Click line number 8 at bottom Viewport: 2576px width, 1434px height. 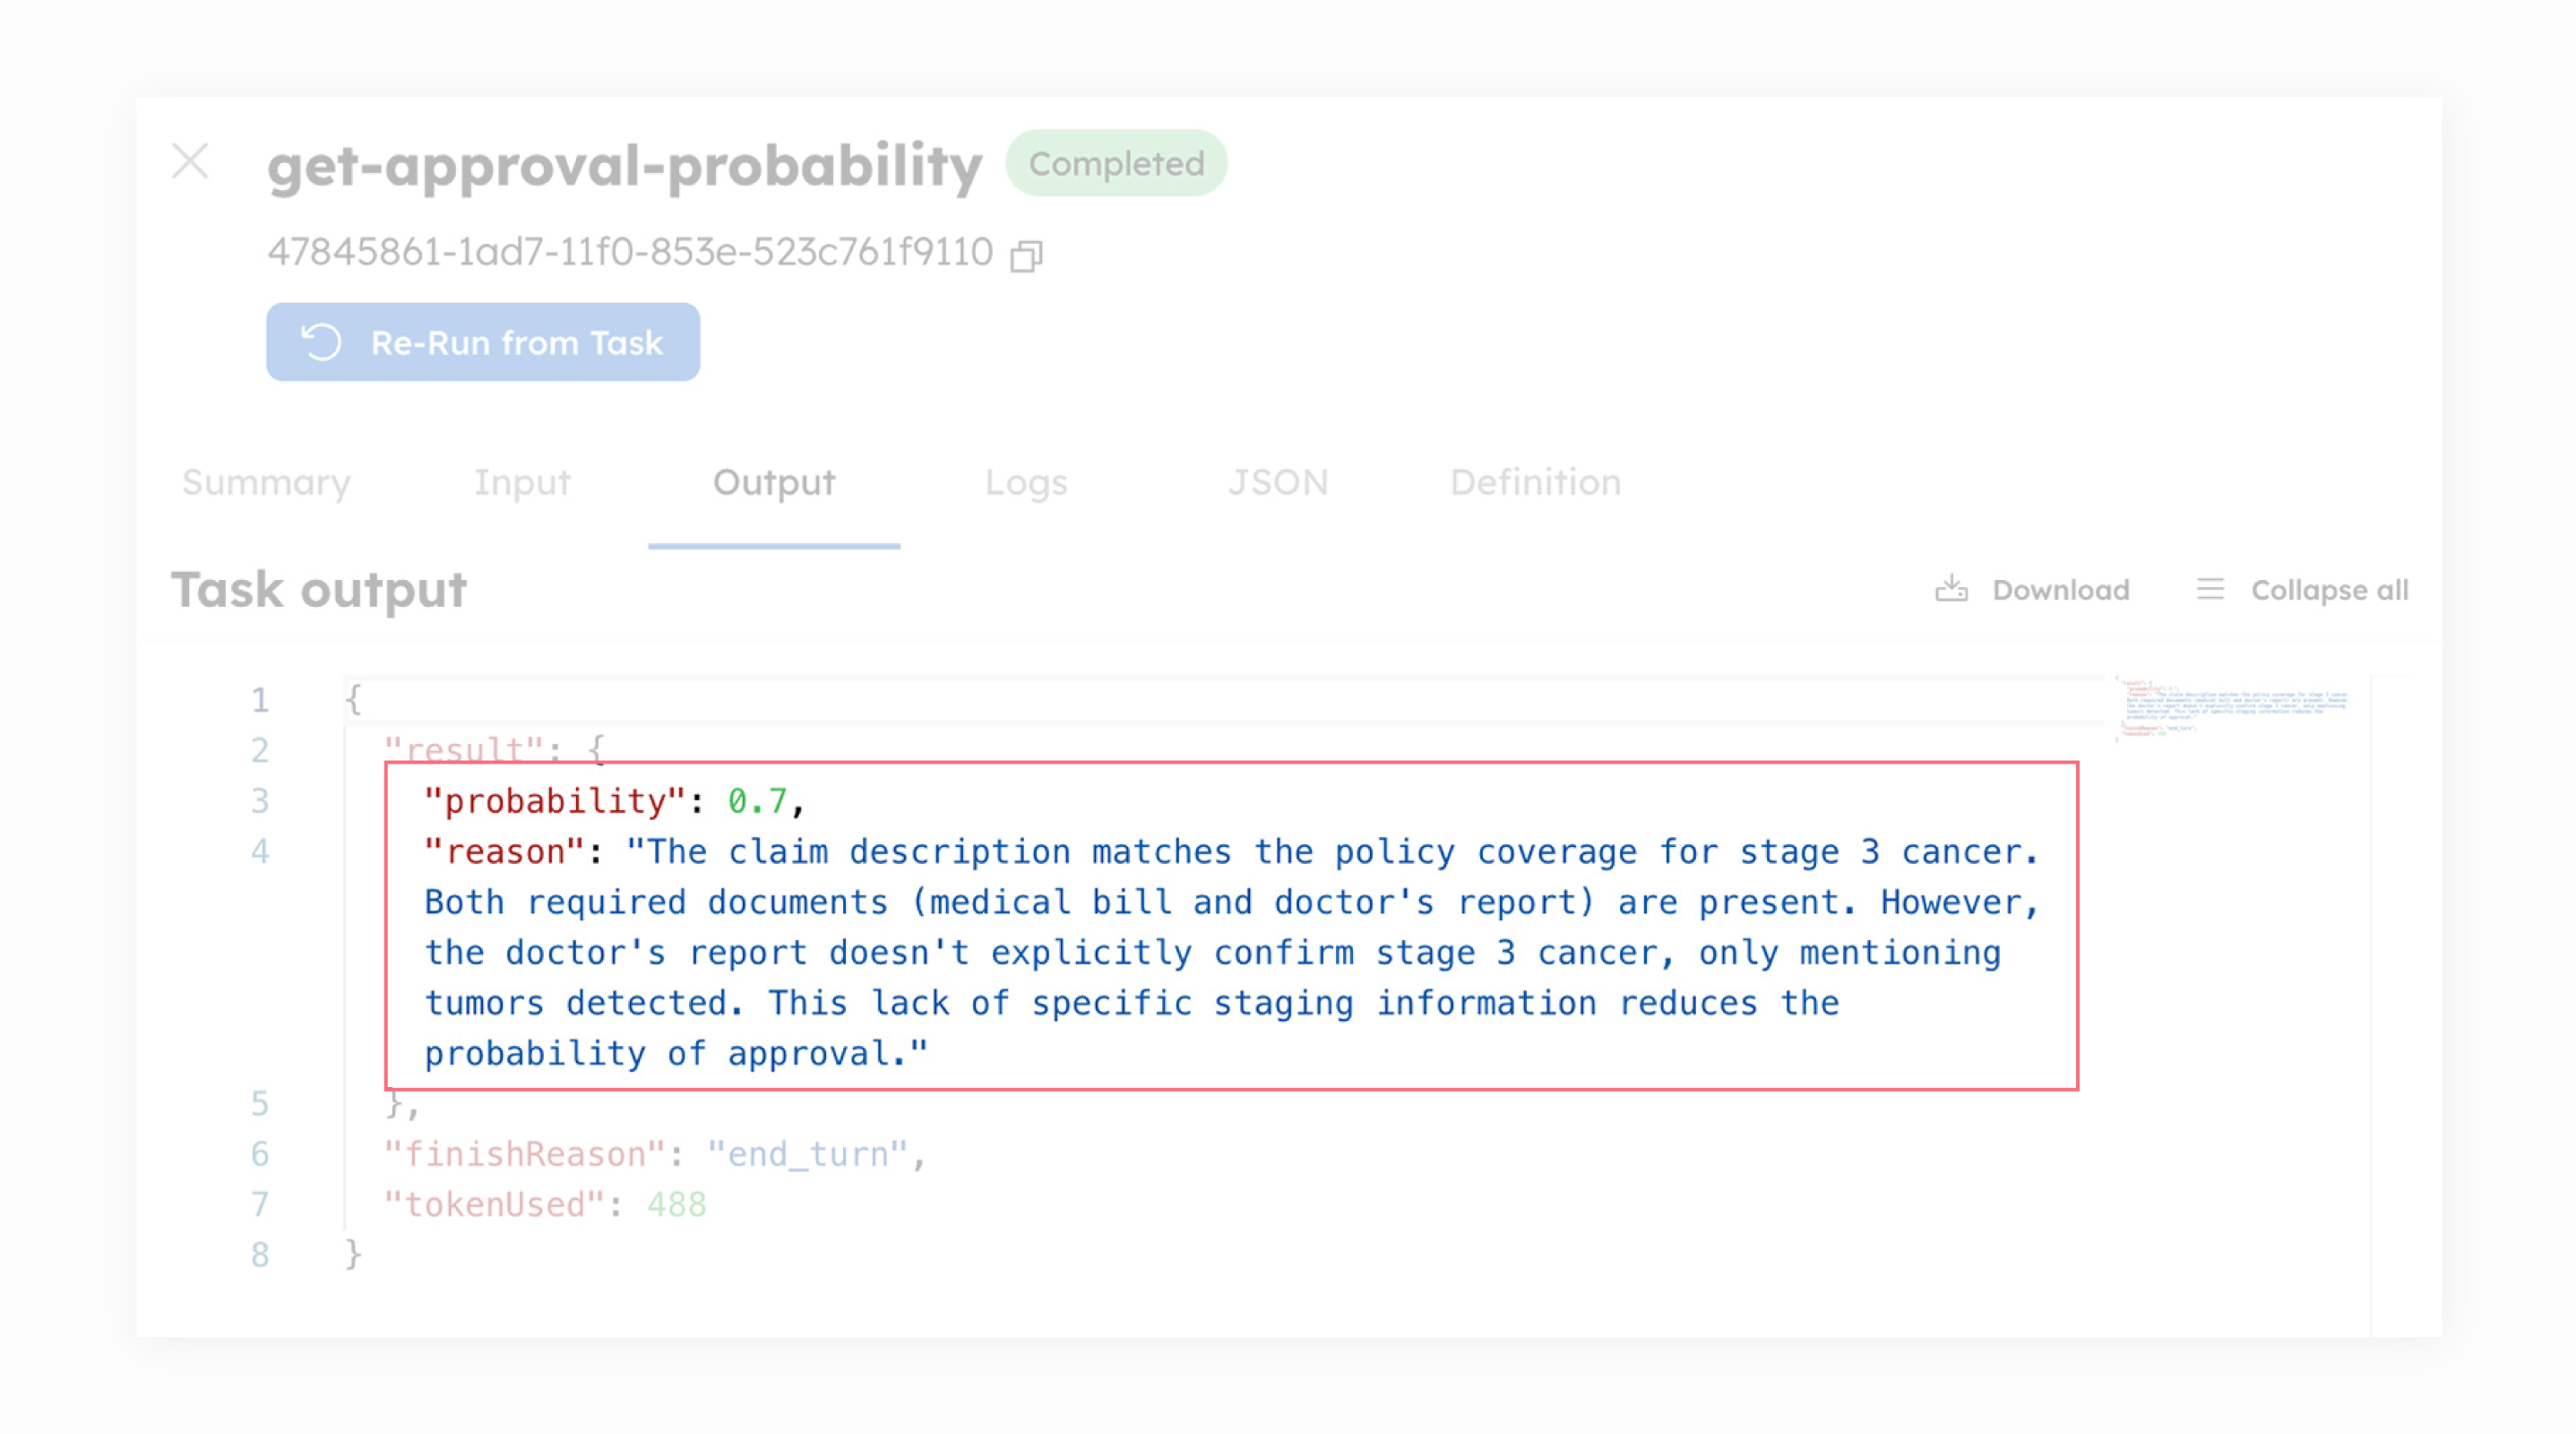(x=259, y=1255)
